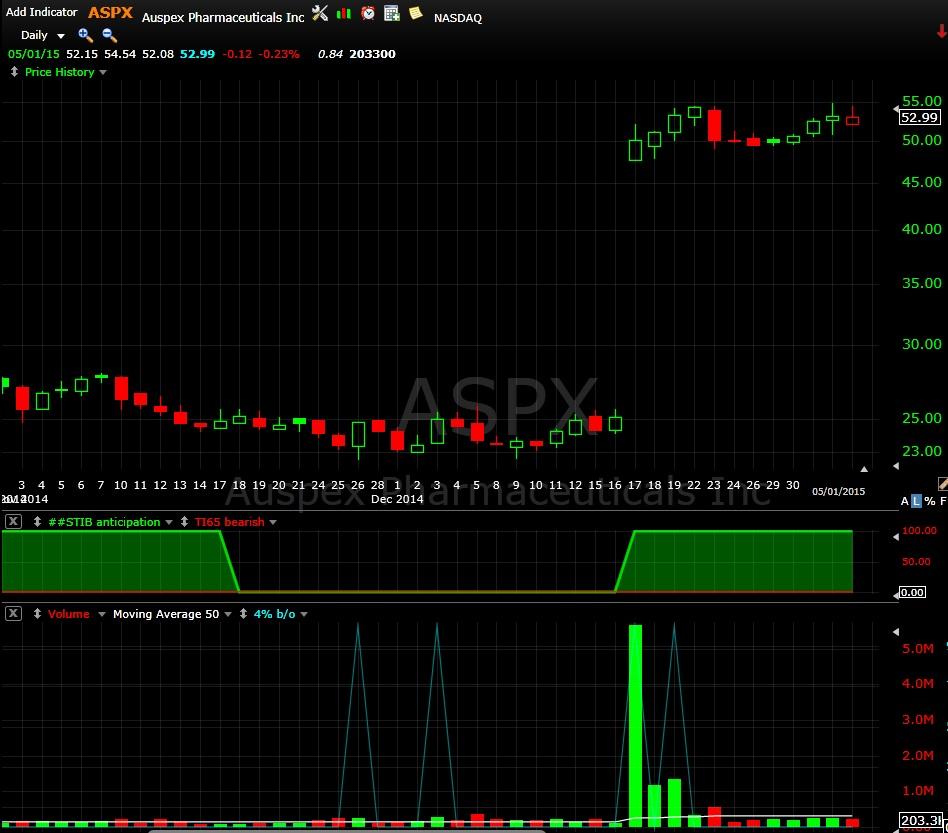Click the 05/01/15 date in the data readout
The image size is (948, 833).
tap(34, 54)
